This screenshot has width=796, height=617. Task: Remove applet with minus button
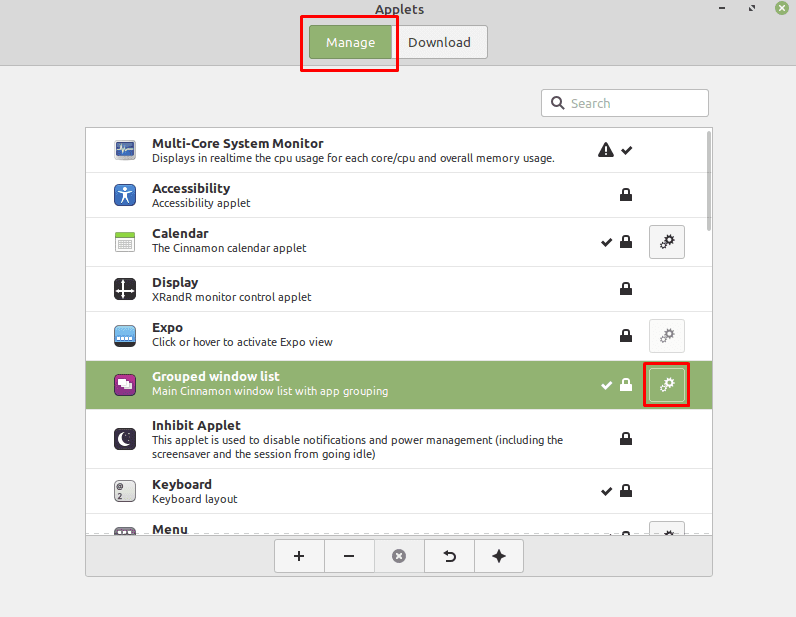tap(349, 556)
